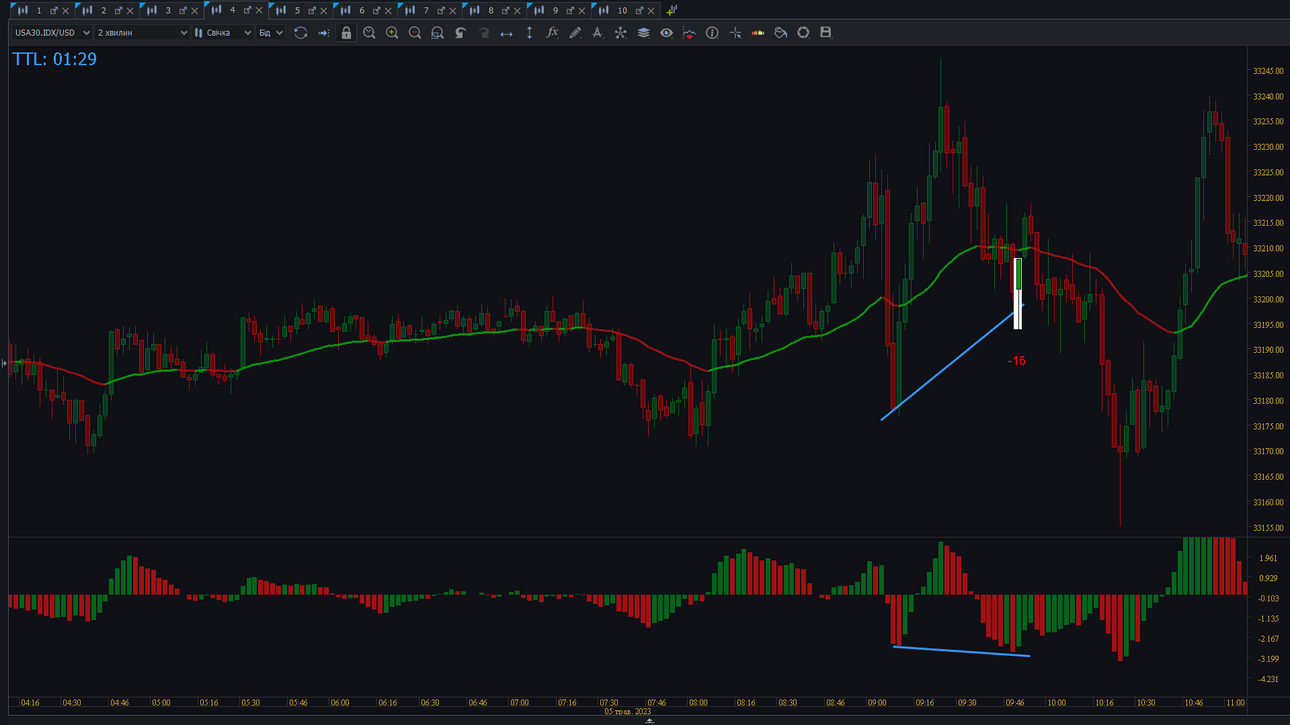Click the colored bar indicator icon
This screenshot has height=725, width=1290.
758,33
